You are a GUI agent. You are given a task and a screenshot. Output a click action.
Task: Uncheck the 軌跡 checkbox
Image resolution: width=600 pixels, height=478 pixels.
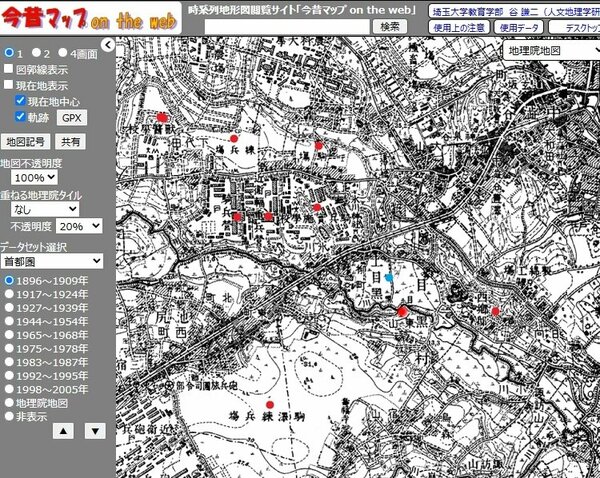coord(20,116)
